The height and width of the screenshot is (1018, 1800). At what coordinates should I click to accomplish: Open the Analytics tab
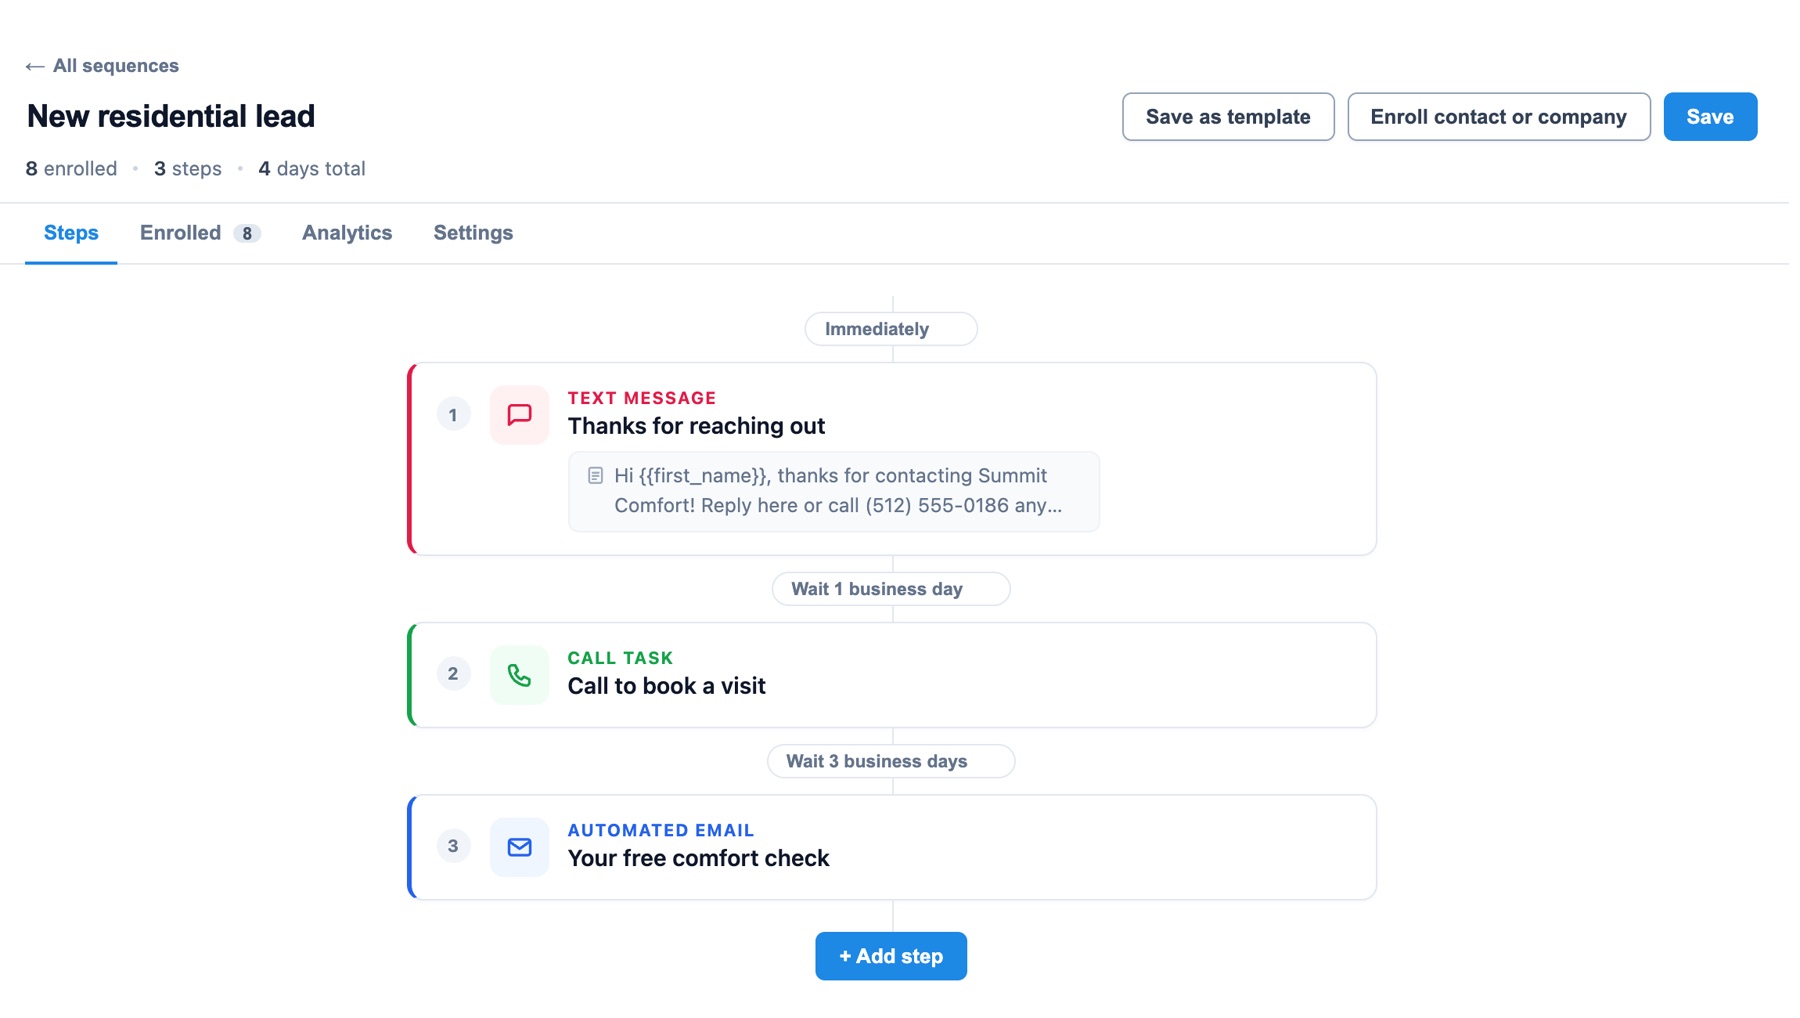347,233
